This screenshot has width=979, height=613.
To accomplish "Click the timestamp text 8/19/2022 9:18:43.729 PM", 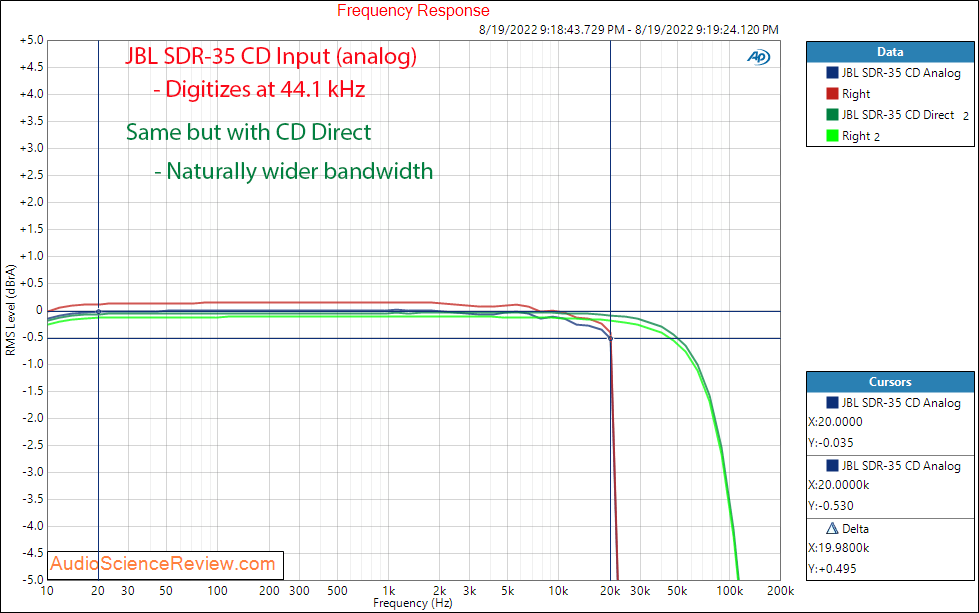I will point(551,29).
